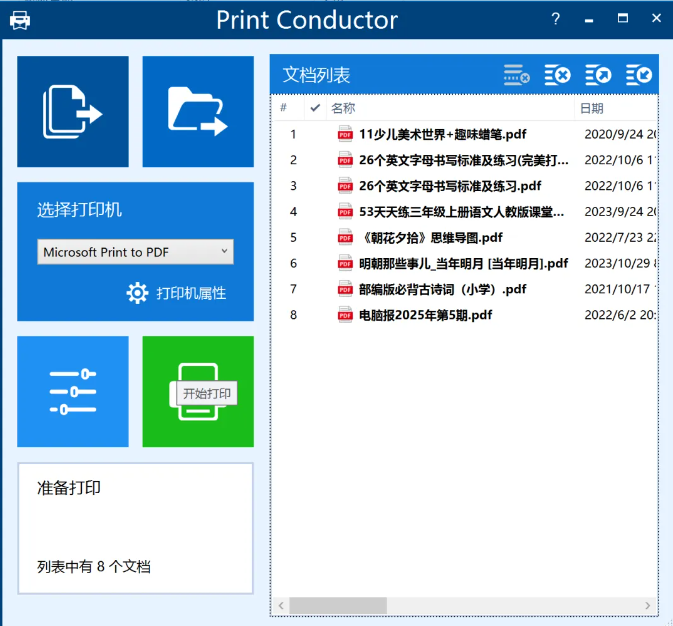The height and width of the screenshot is (626, 673).
Task: Click the Add folder tile
Action: (198, 112)
